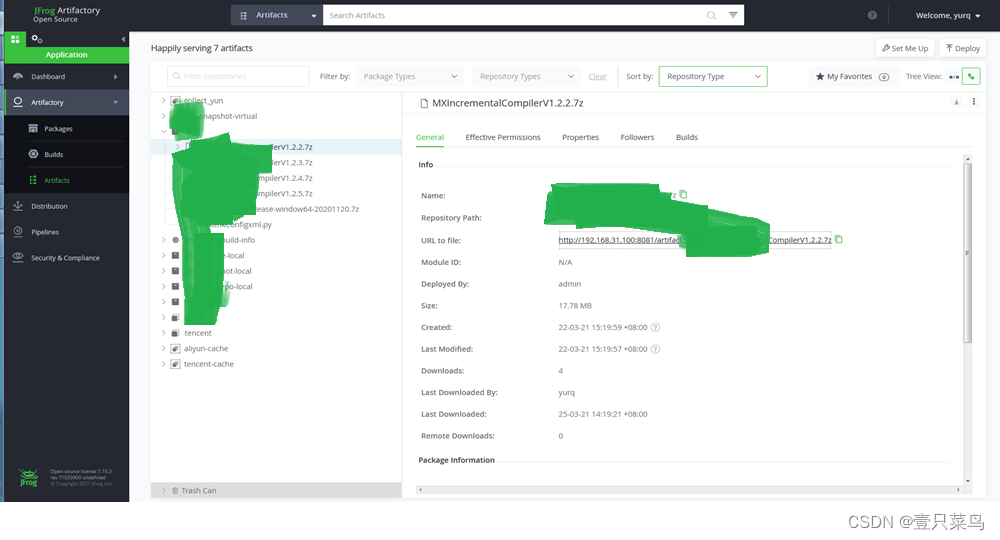Expand the tencent repository node
This screenshot has height=540, width=1000.
pos(164,333)
